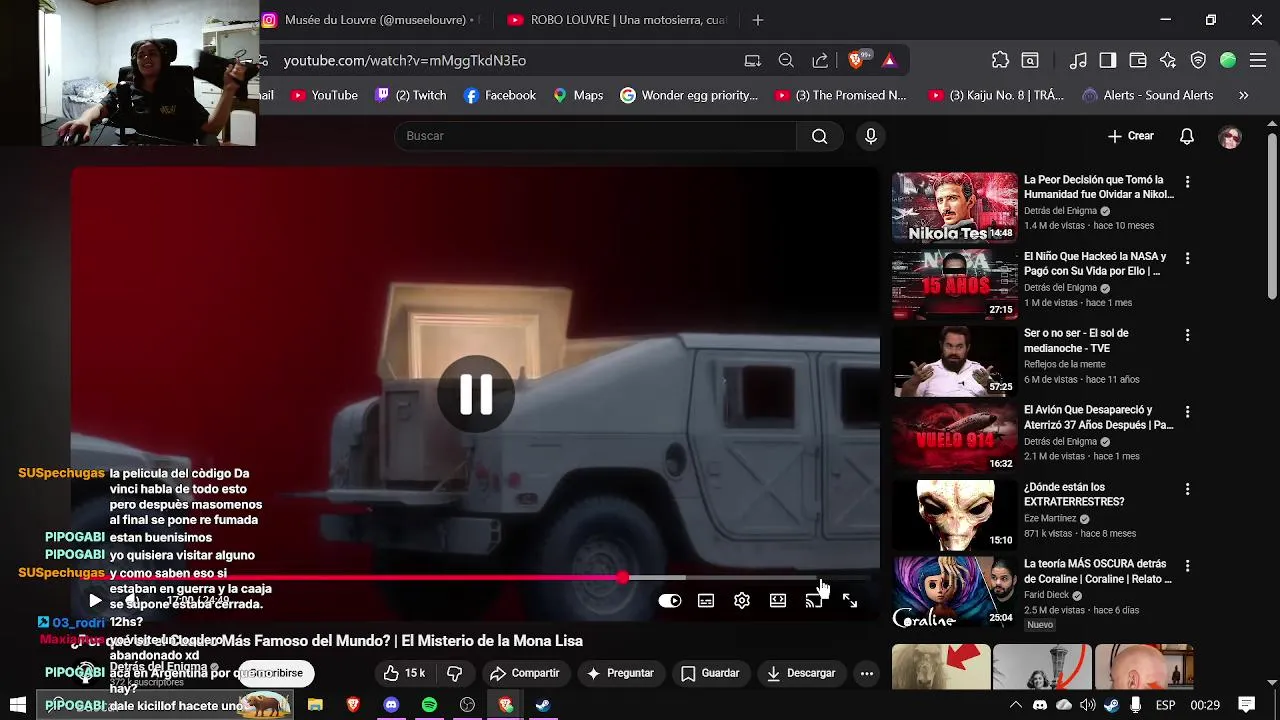This screenshot has width=1280, height=720.
Task: Open the Nikola Tesla video thumbnail
Action: [955, 207]
